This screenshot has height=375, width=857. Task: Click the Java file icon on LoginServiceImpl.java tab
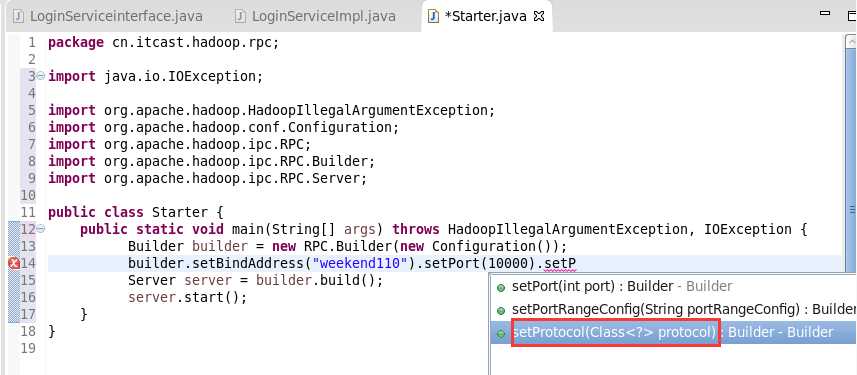tap(240, 16)
